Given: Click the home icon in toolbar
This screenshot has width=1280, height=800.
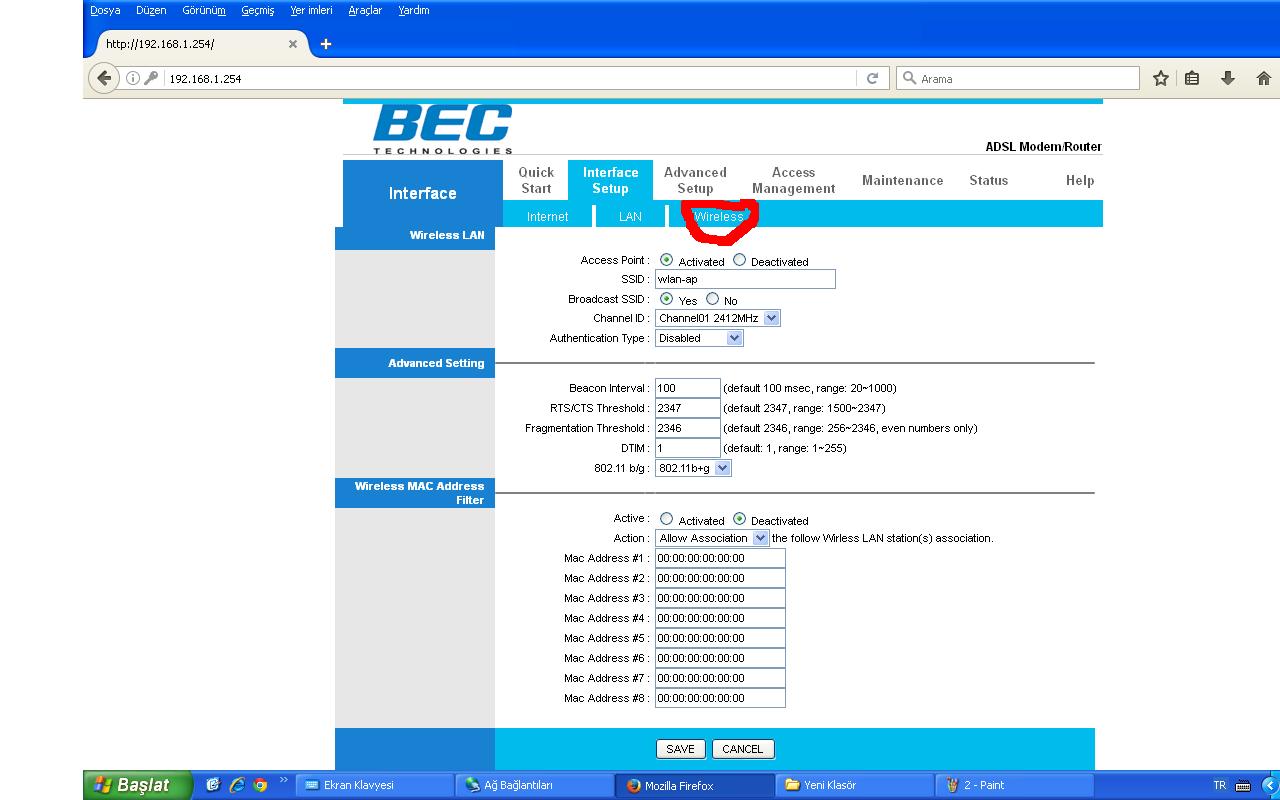Looking at the screenshot, I should (x=1263, y=78).
